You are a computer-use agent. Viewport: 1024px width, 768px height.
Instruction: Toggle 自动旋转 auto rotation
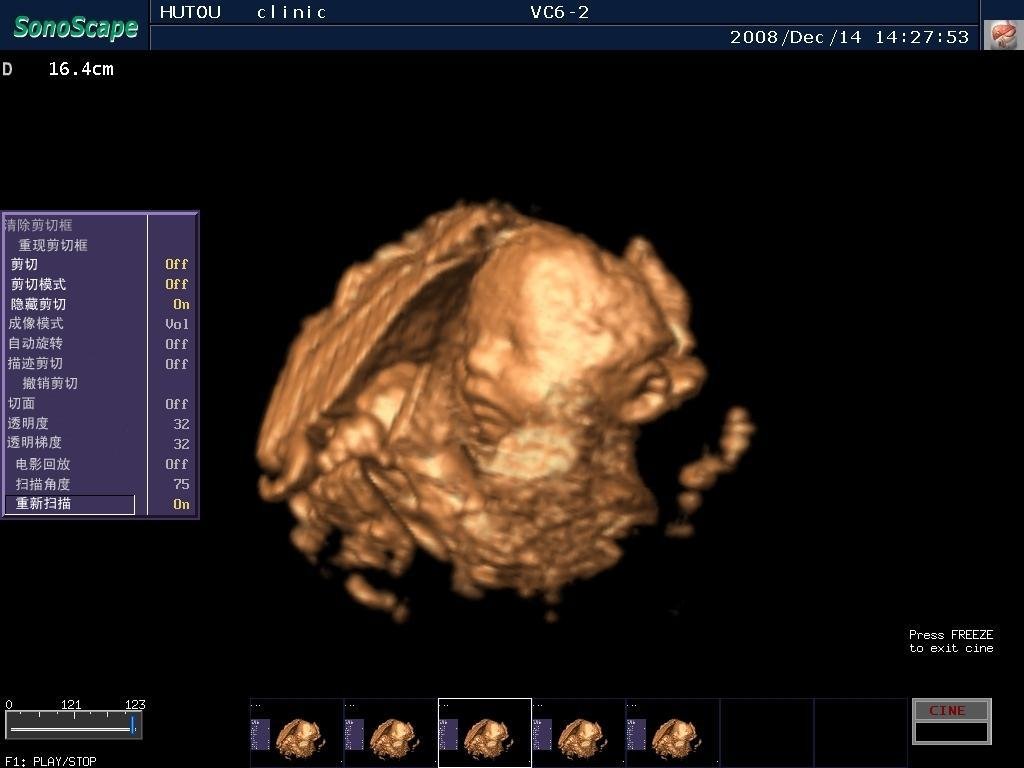(x=176, y=344)
